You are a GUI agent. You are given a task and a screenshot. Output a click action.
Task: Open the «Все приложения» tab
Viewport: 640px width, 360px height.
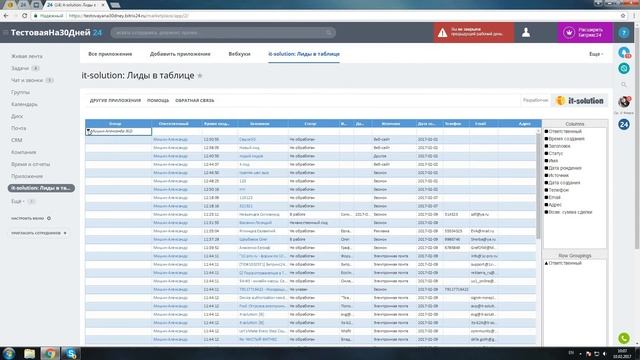[x=110, y=54]
